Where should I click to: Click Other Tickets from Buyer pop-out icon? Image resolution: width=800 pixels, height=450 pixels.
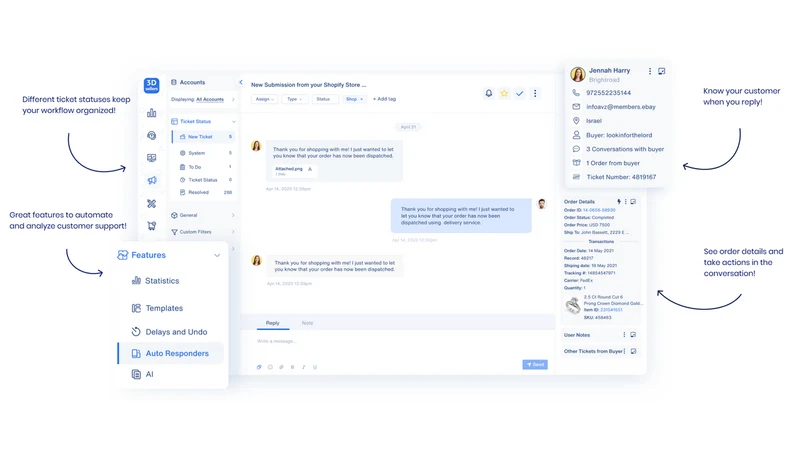(x=633, y=351)
